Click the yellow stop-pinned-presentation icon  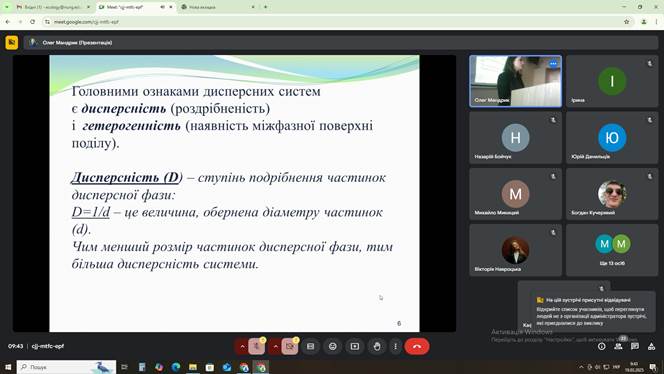point(11,42)
